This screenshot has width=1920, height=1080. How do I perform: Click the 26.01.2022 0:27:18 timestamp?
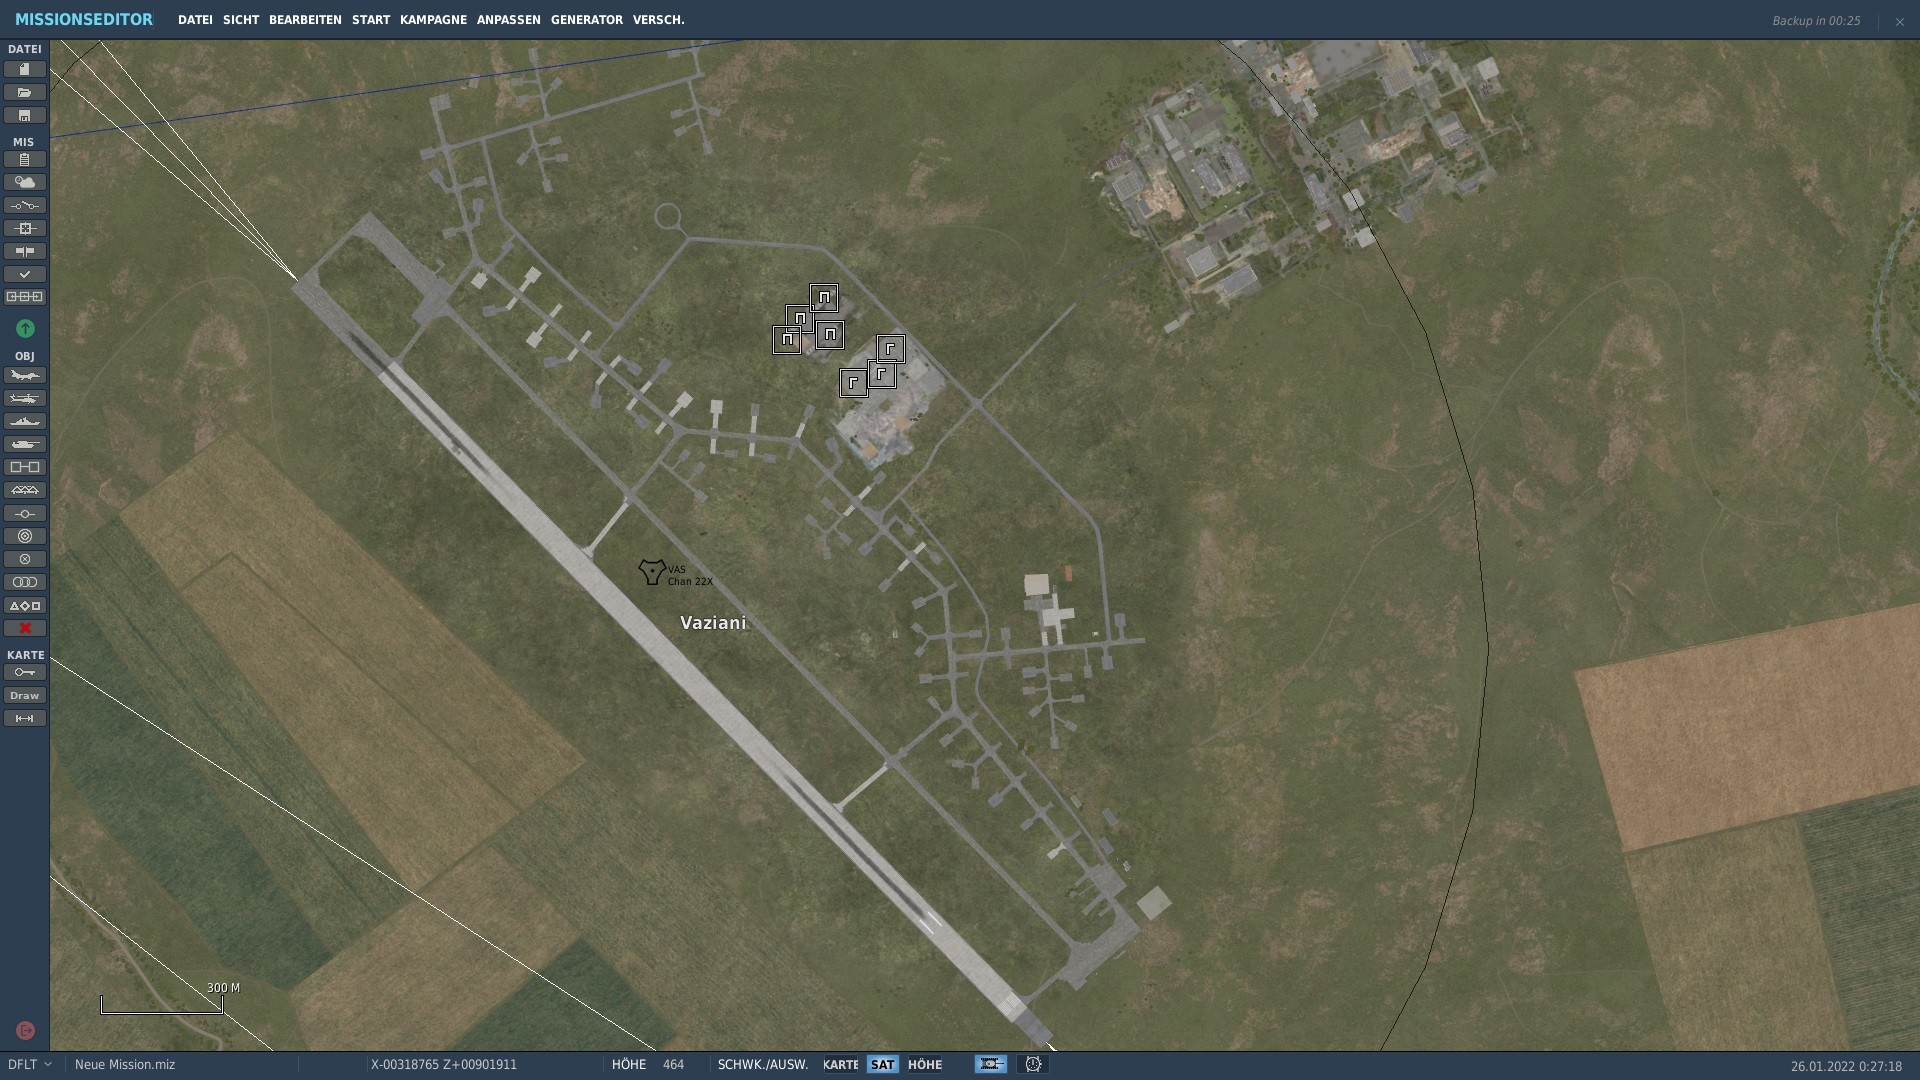point(1846,1066)
